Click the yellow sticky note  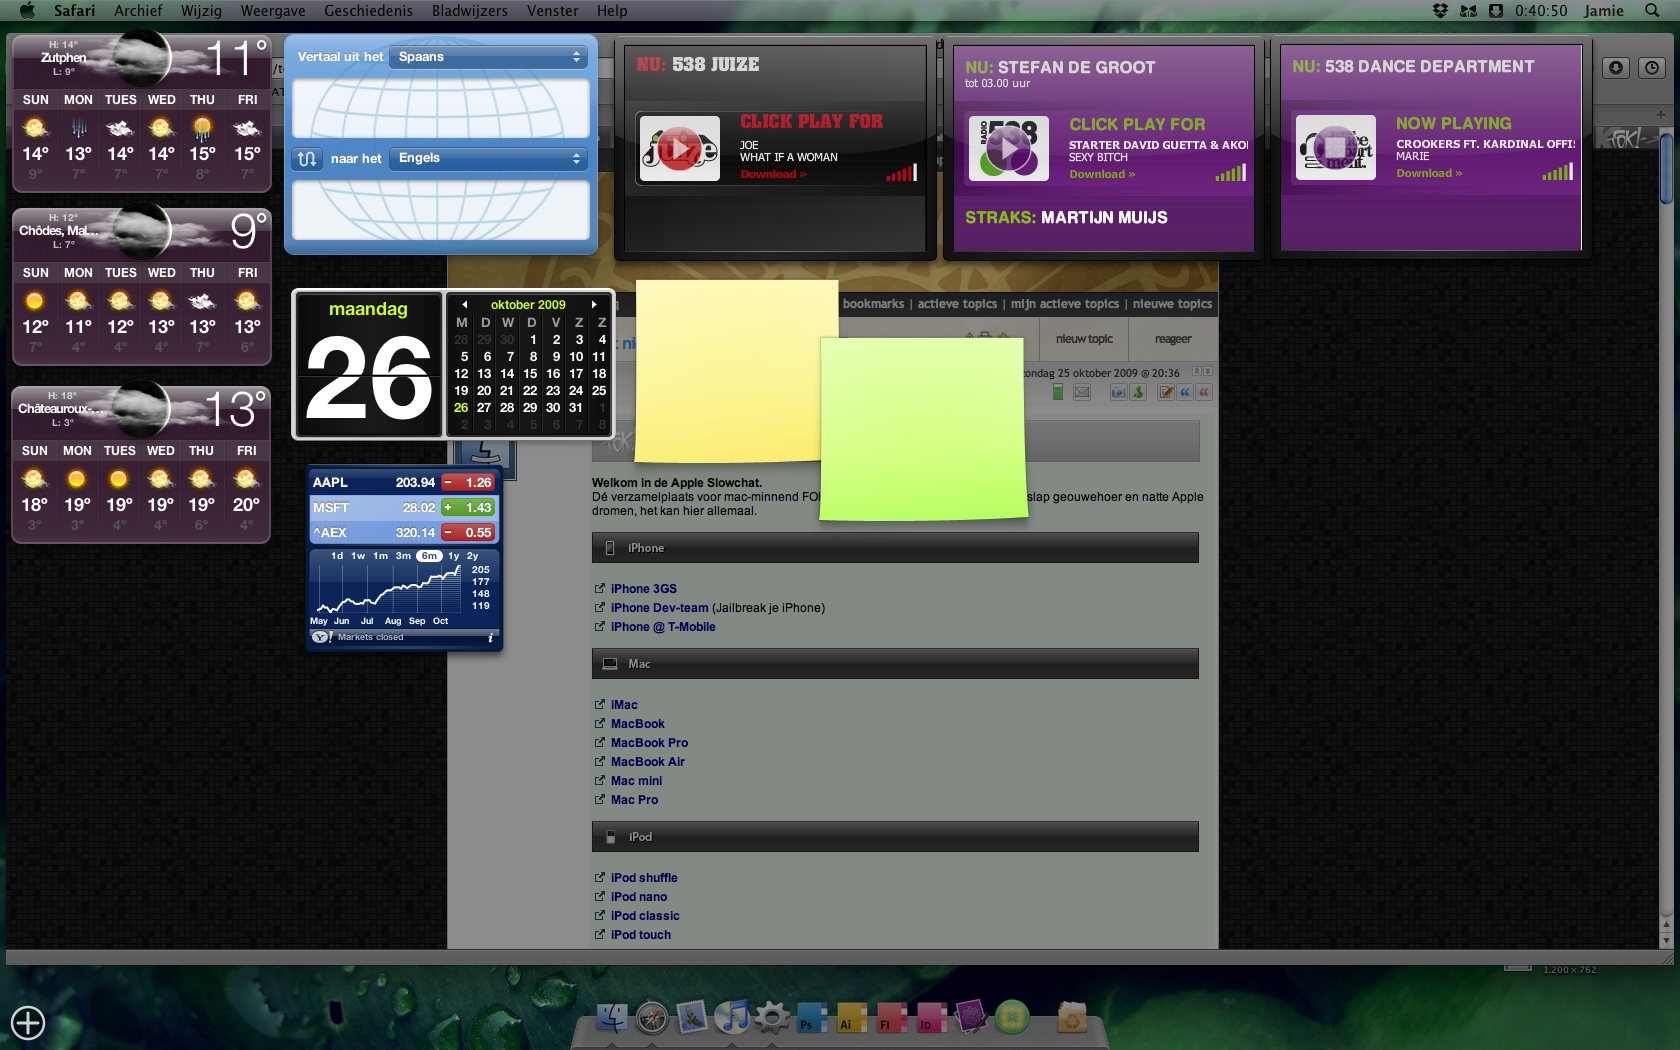(735, 371)
